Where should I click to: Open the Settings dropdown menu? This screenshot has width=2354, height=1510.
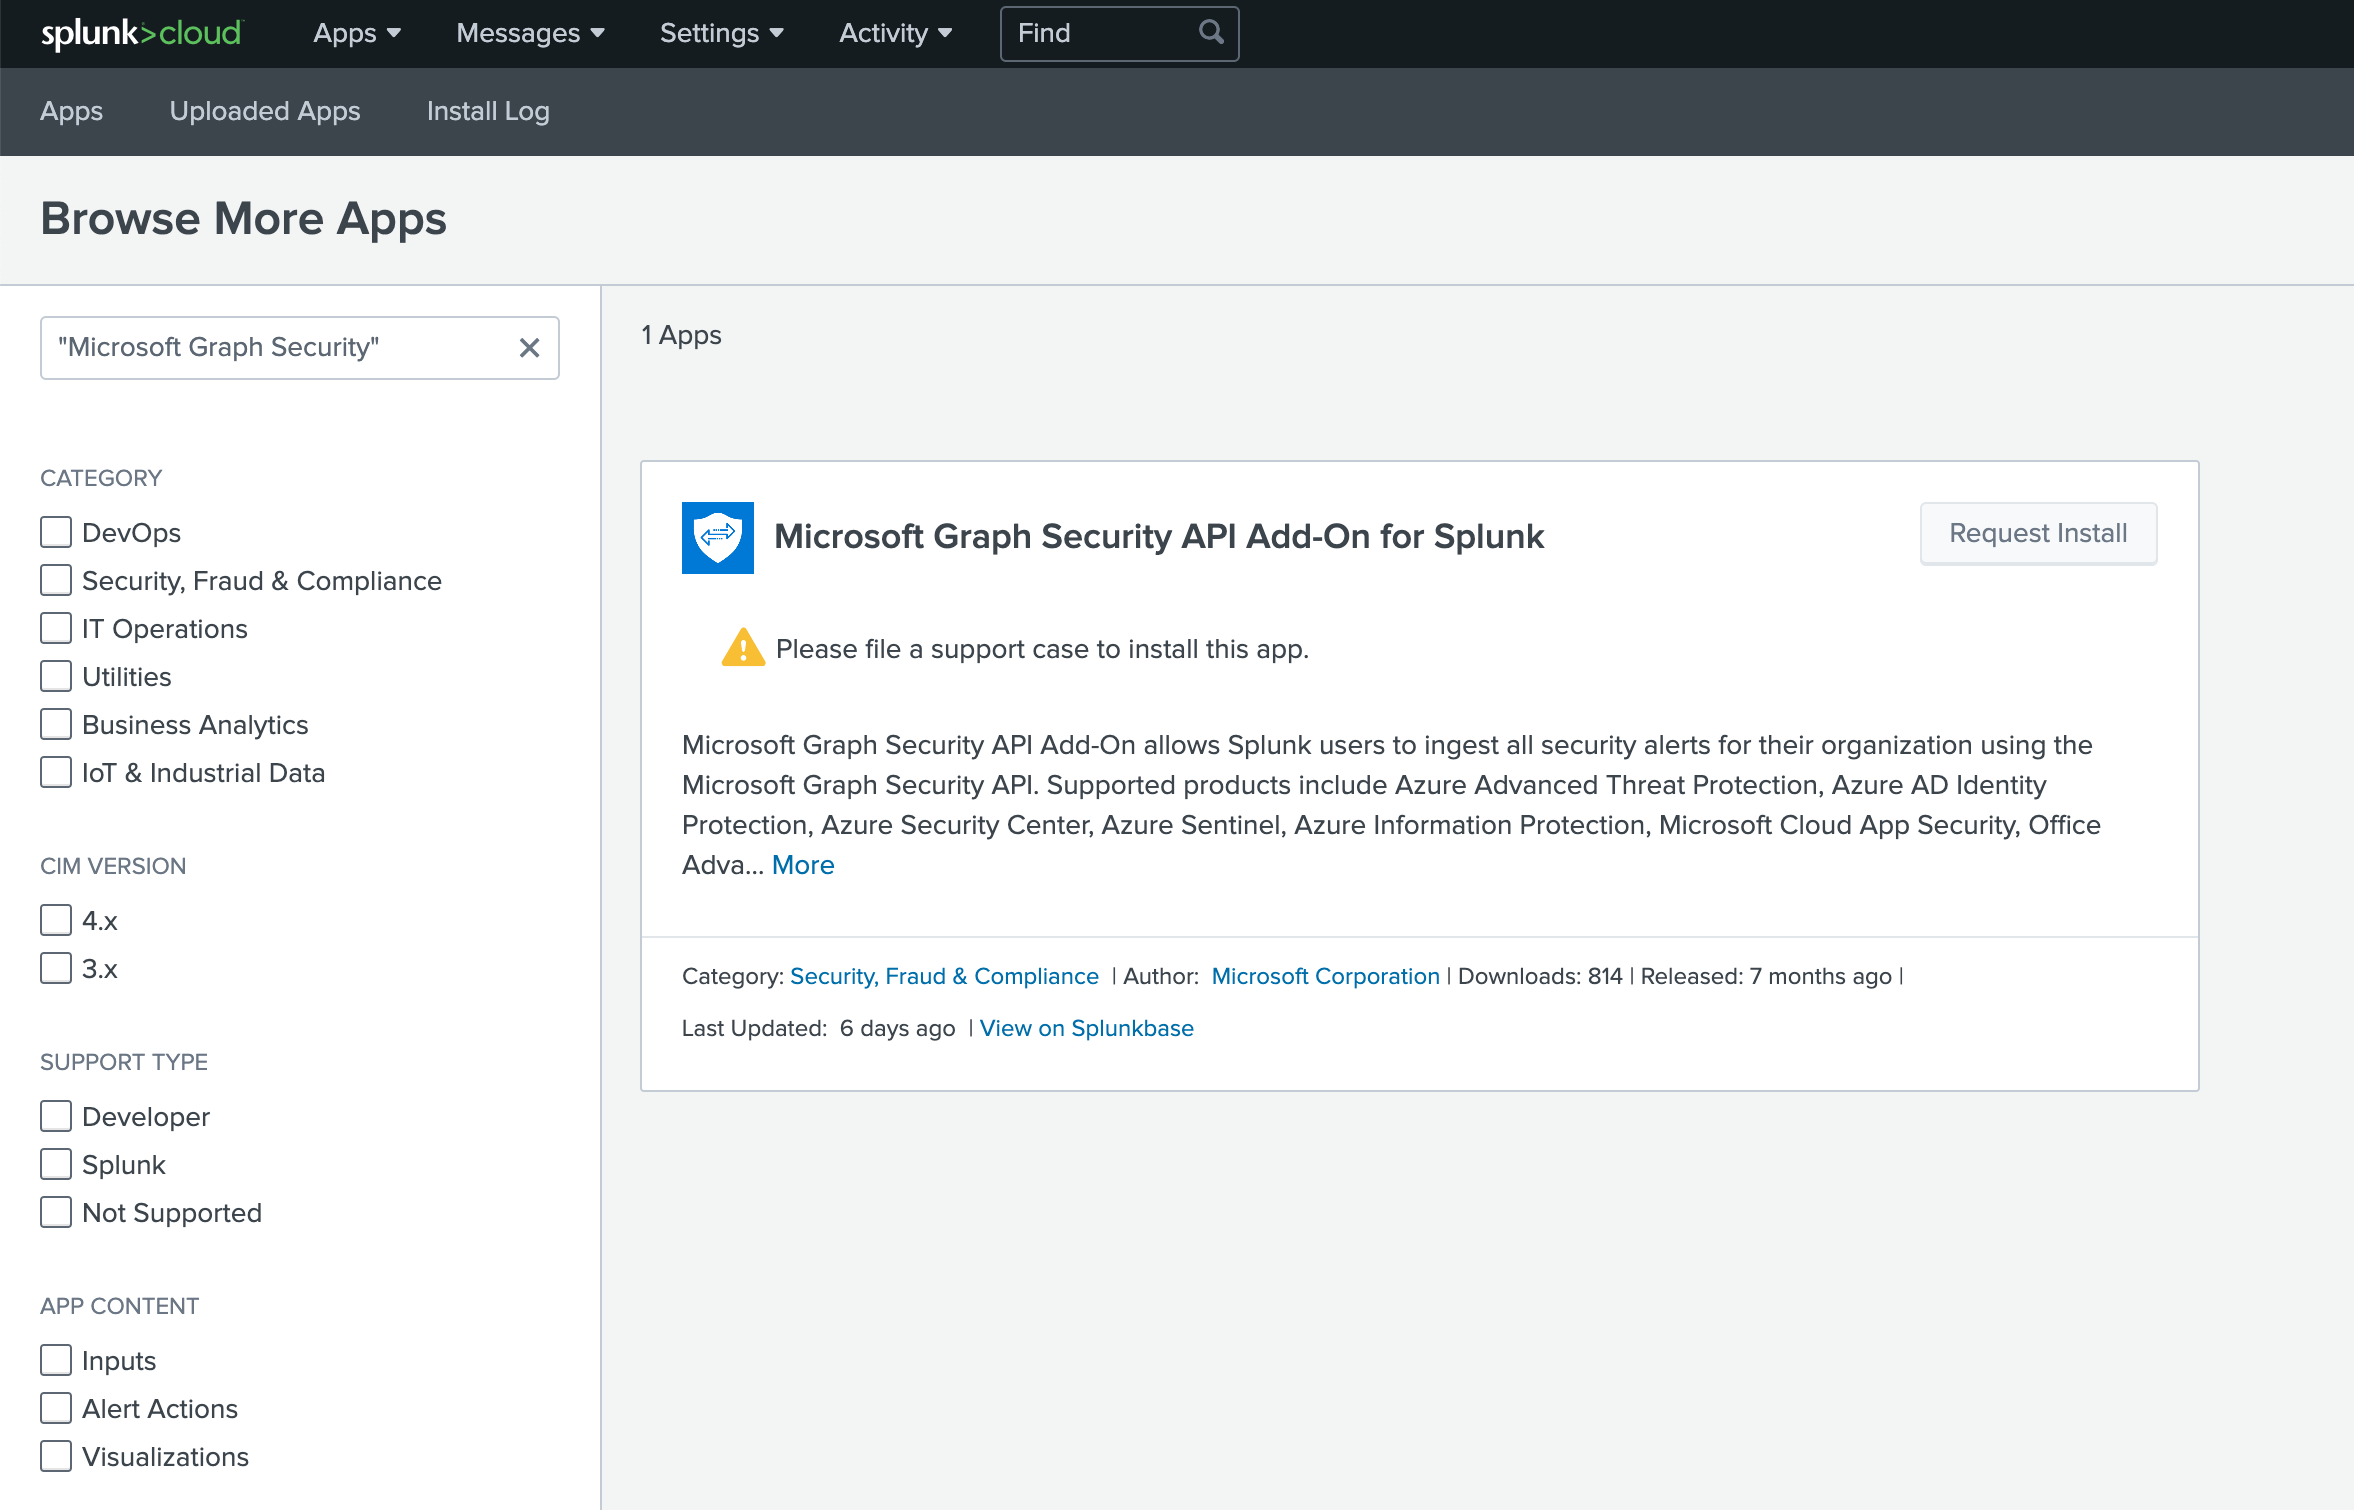pos(721,33)
